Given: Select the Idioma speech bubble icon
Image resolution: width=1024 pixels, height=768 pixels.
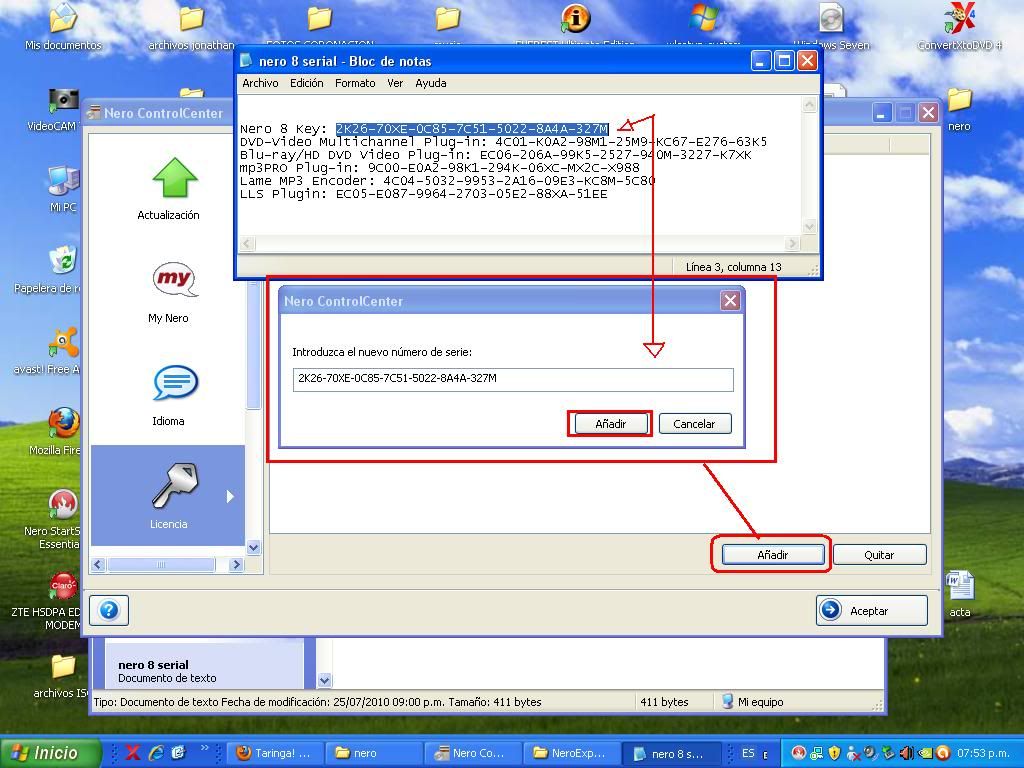Looking at the screenshot, I should (x=175, y=383).
